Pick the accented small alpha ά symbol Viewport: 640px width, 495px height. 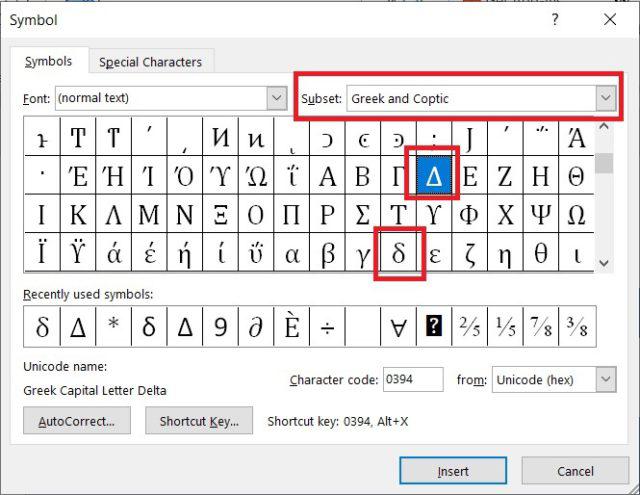(113, 253)
